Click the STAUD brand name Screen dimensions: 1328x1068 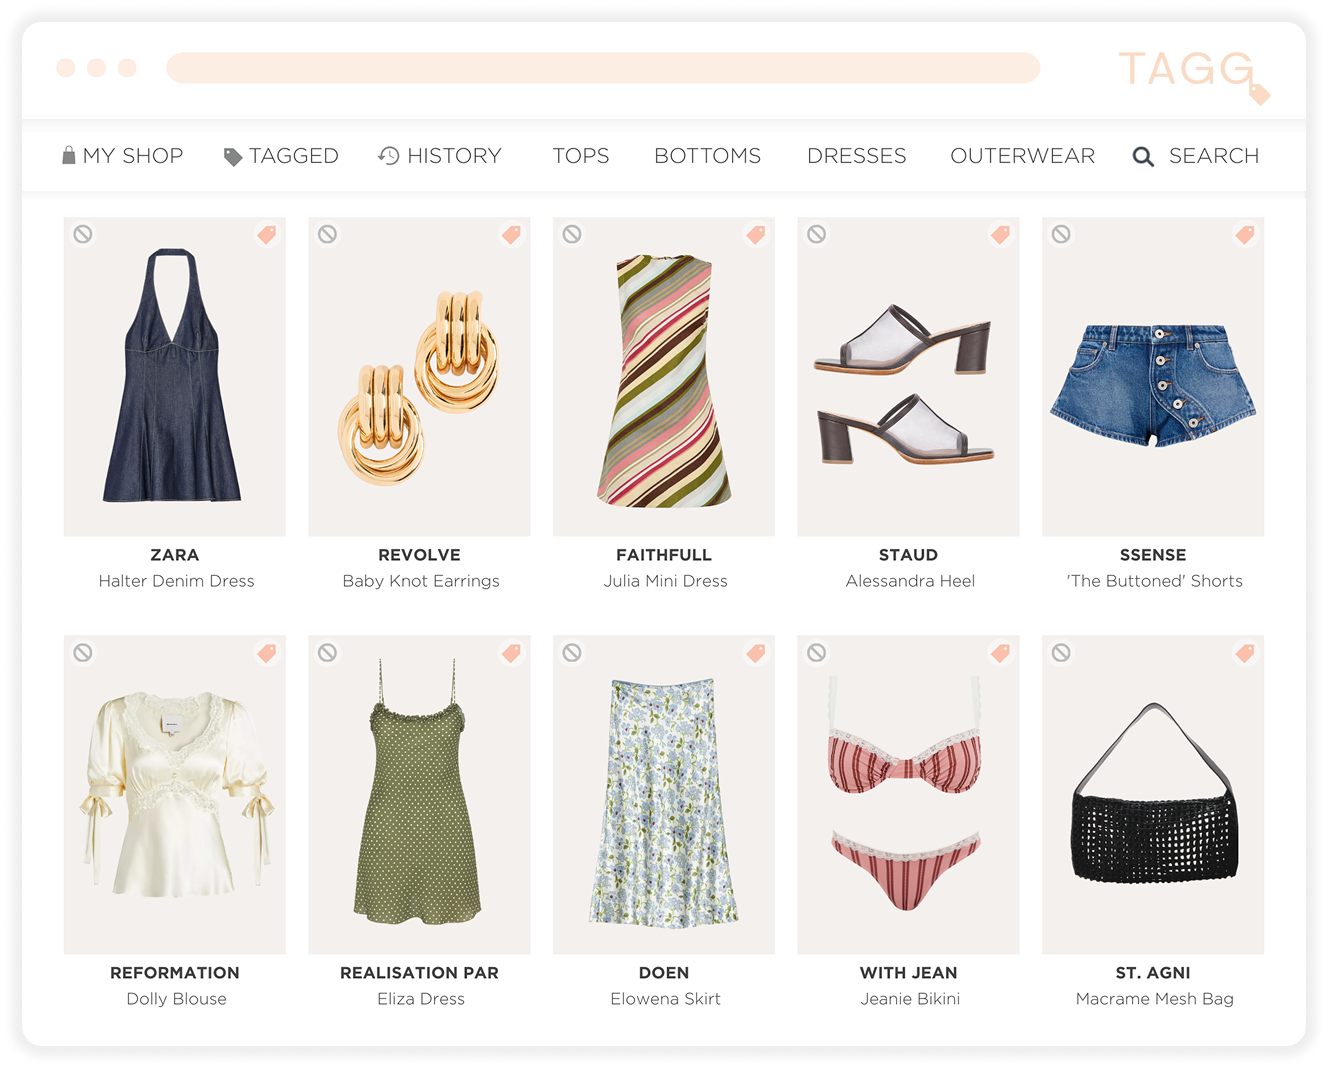(908, 555)
